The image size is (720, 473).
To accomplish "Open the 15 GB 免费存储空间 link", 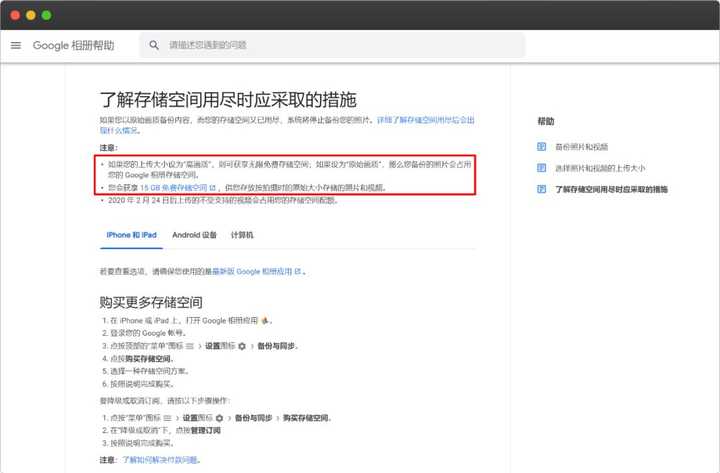I will coord(178,188).
